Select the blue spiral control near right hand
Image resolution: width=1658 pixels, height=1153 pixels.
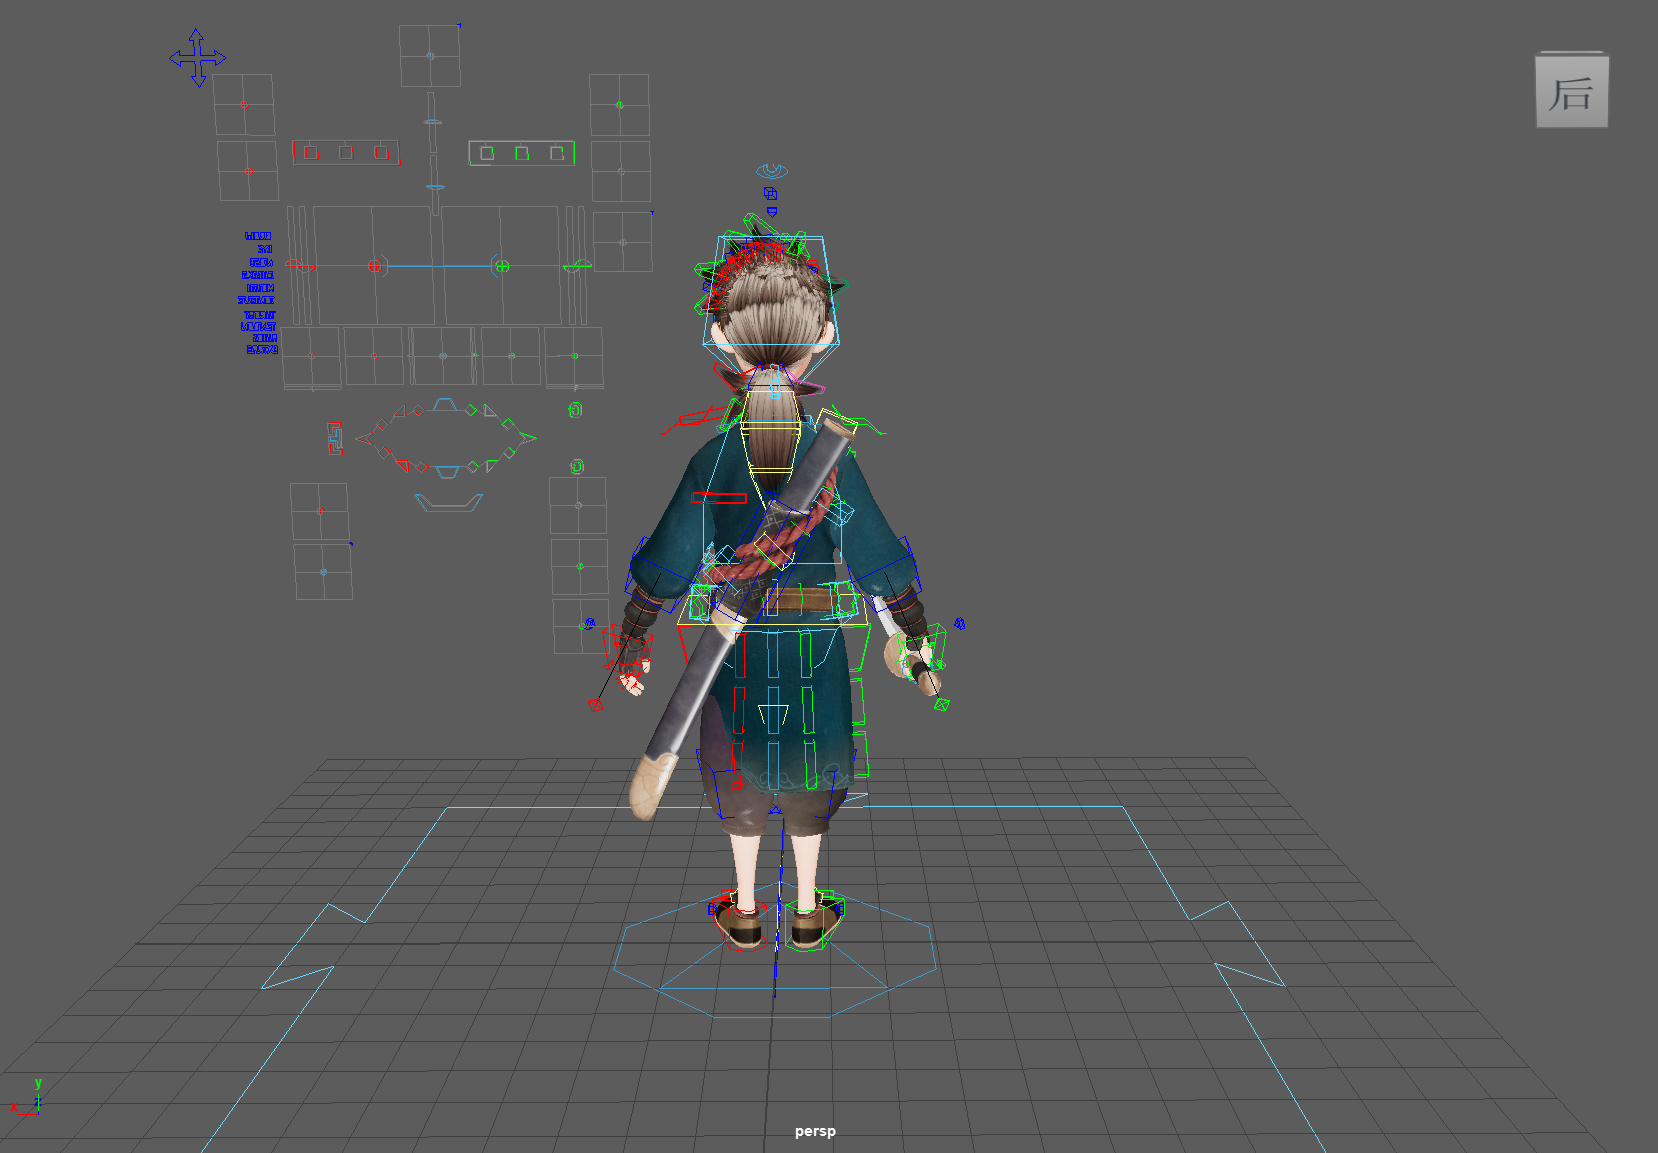959,624
